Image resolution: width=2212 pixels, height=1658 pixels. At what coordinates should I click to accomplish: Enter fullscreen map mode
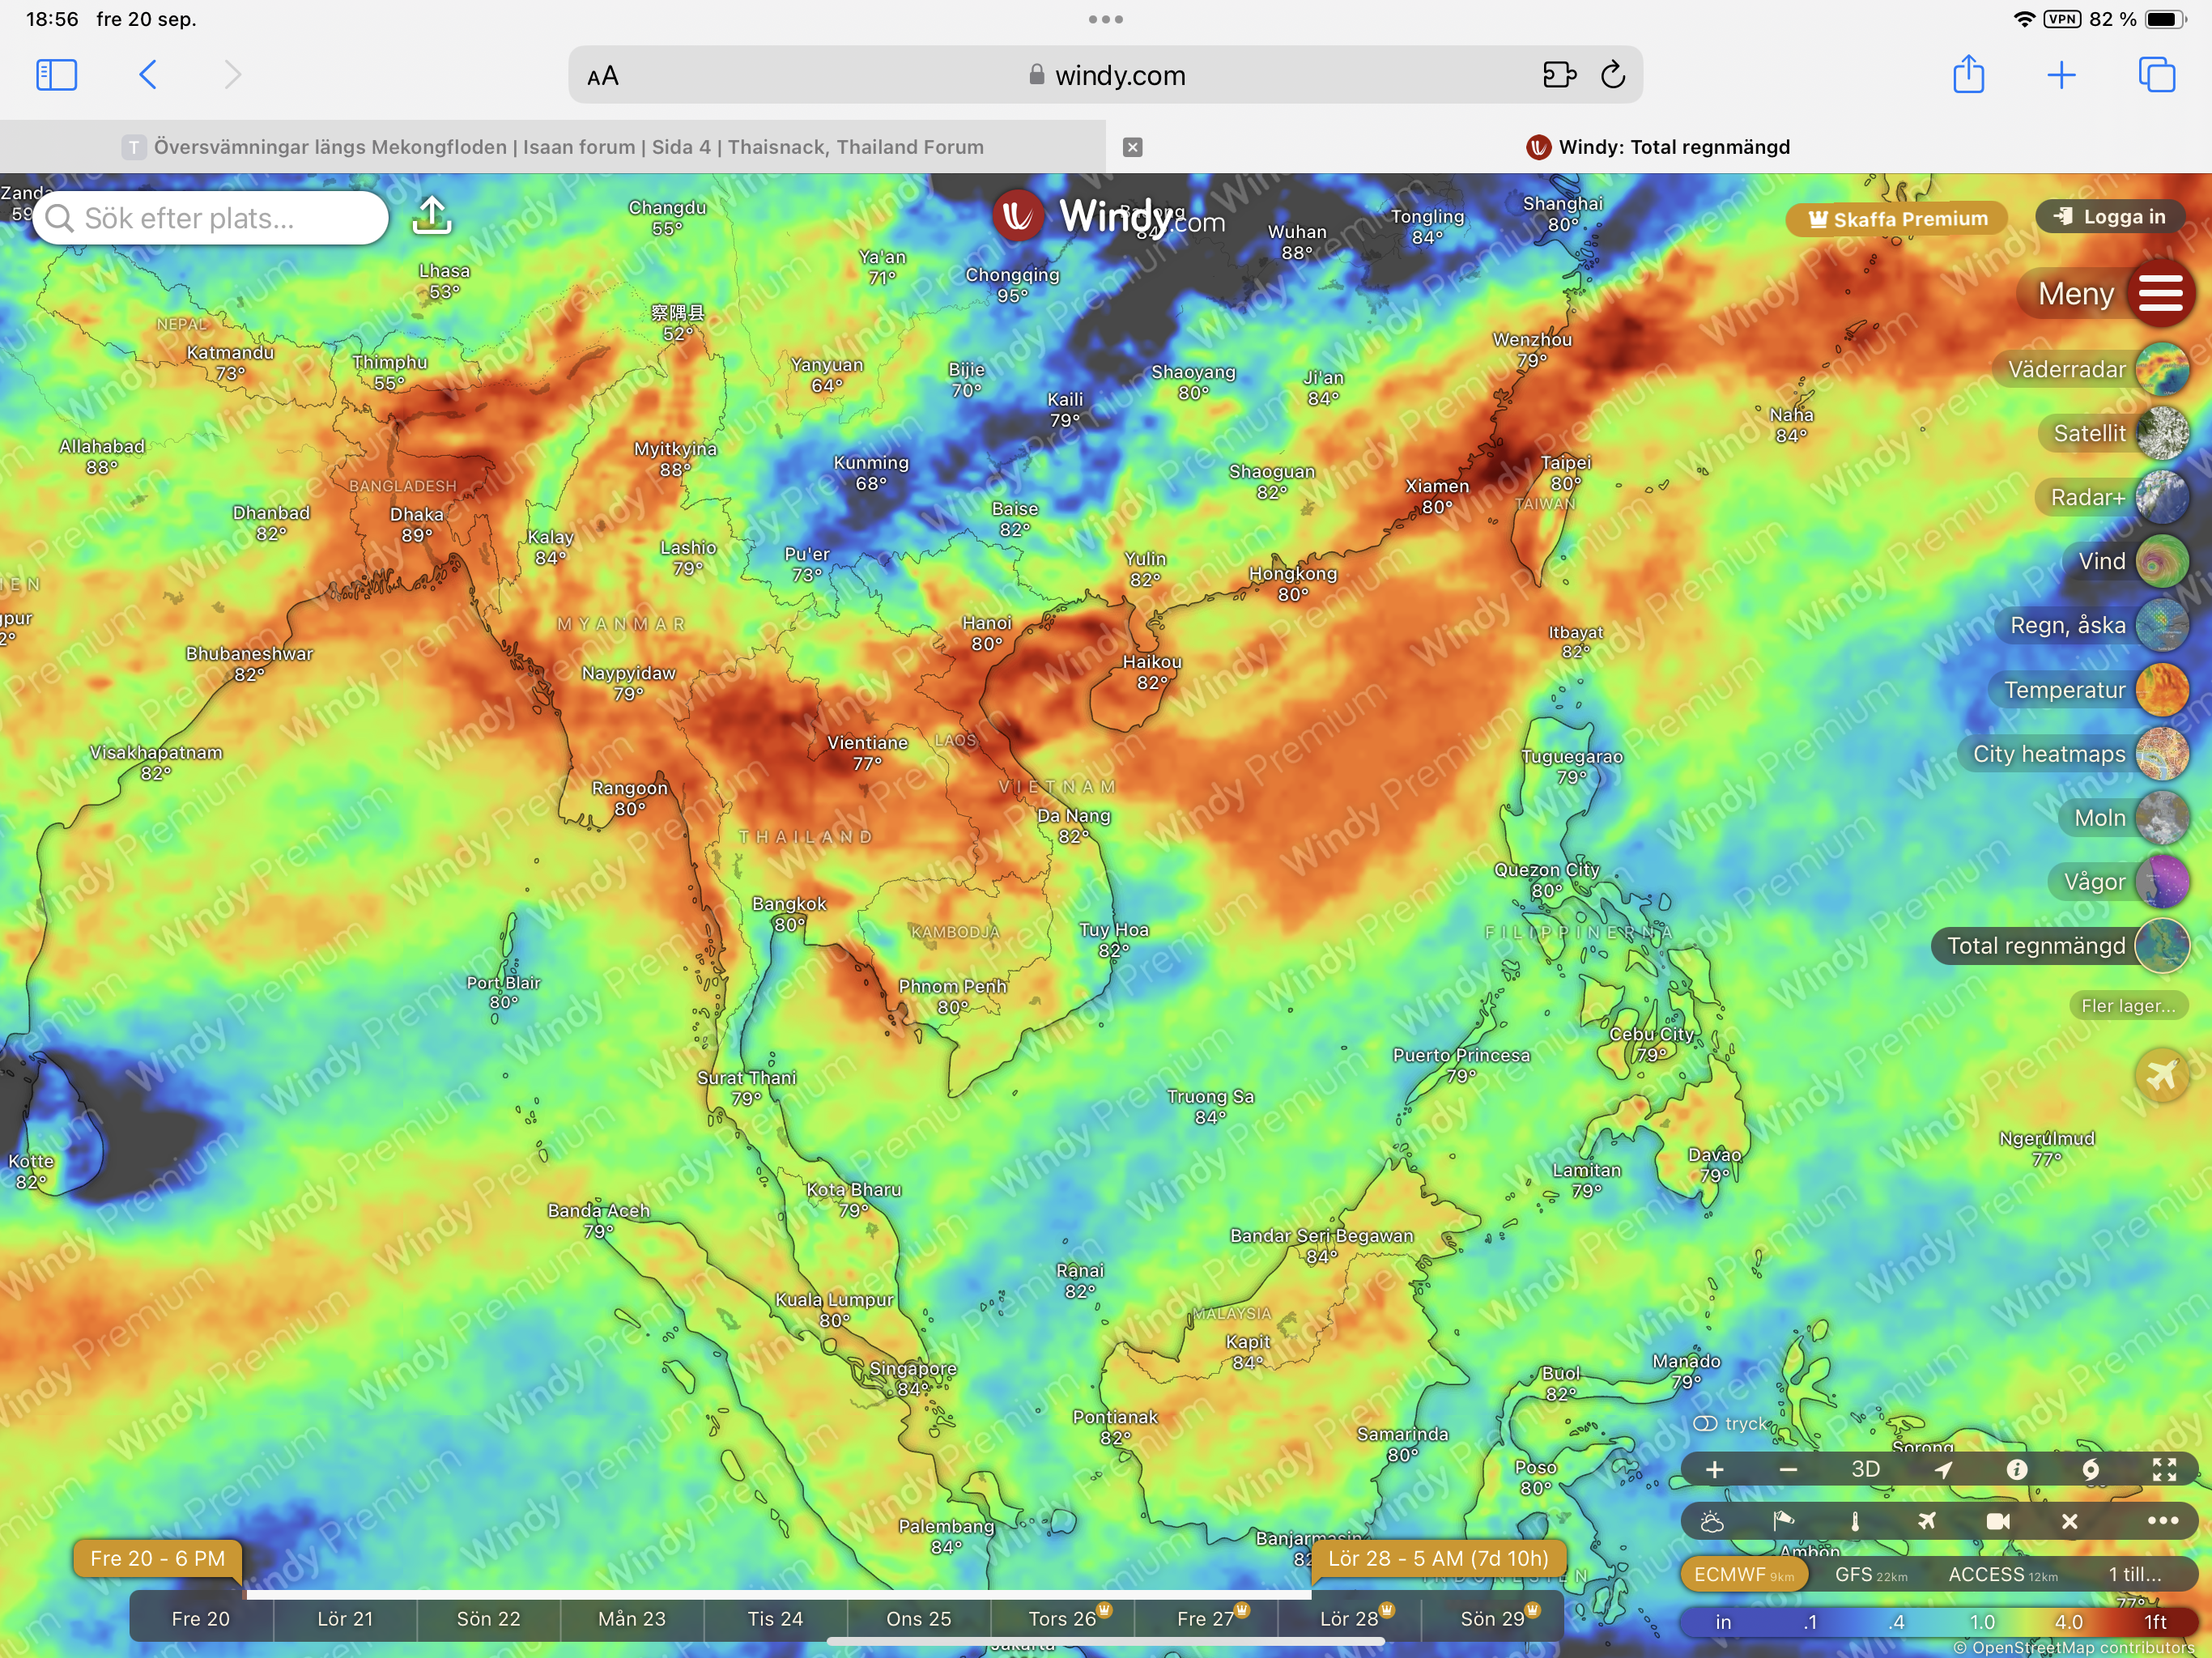point(2164,1469)
